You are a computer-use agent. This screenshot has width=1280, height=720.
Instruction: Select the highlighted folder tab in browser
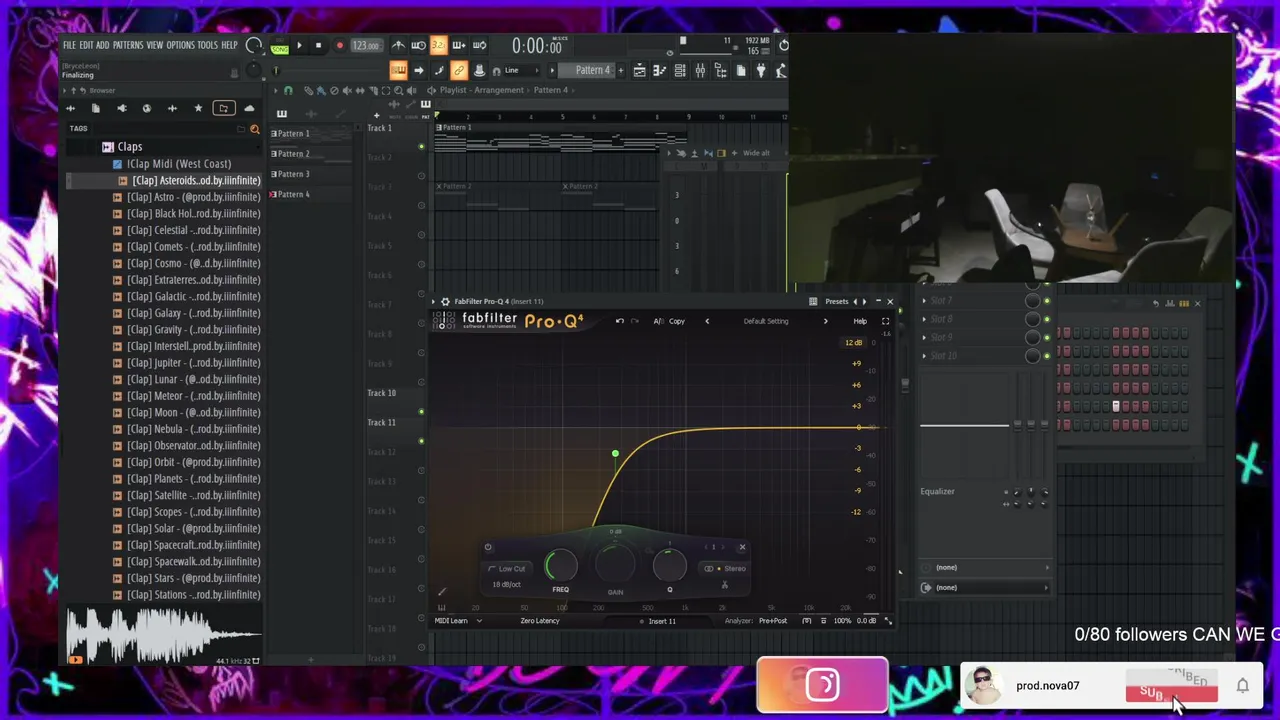point(223,108)
